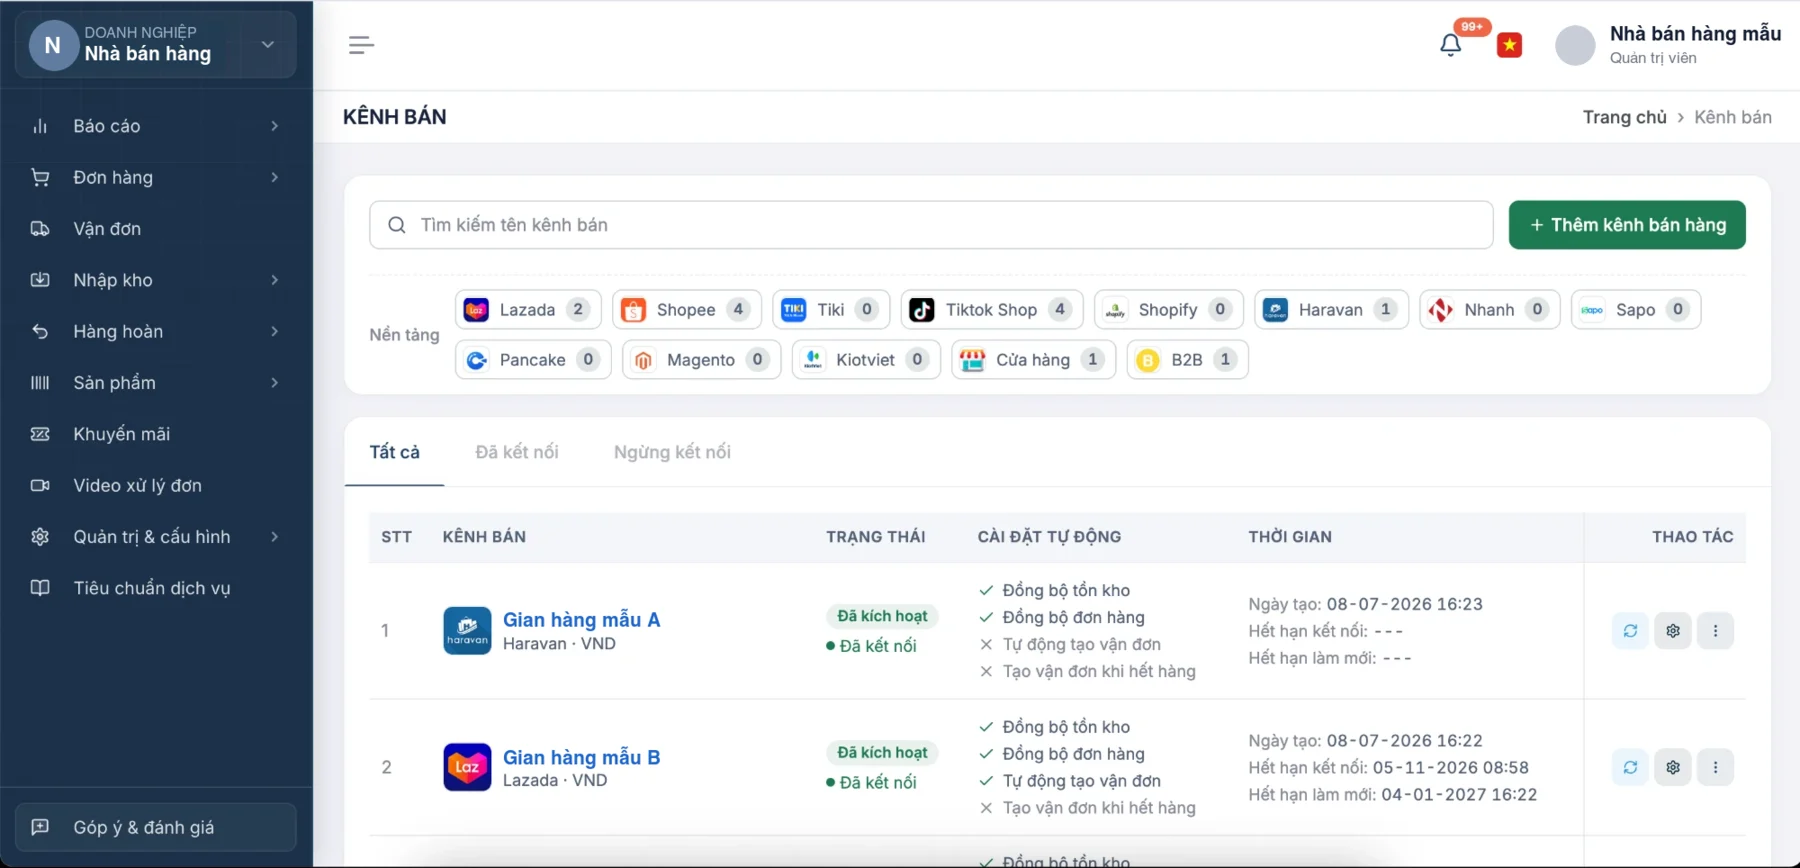Collapse sidebar with hamburger menu icon
The image size is (1800, 868).
pyautogui.click(x=361, y=45)
